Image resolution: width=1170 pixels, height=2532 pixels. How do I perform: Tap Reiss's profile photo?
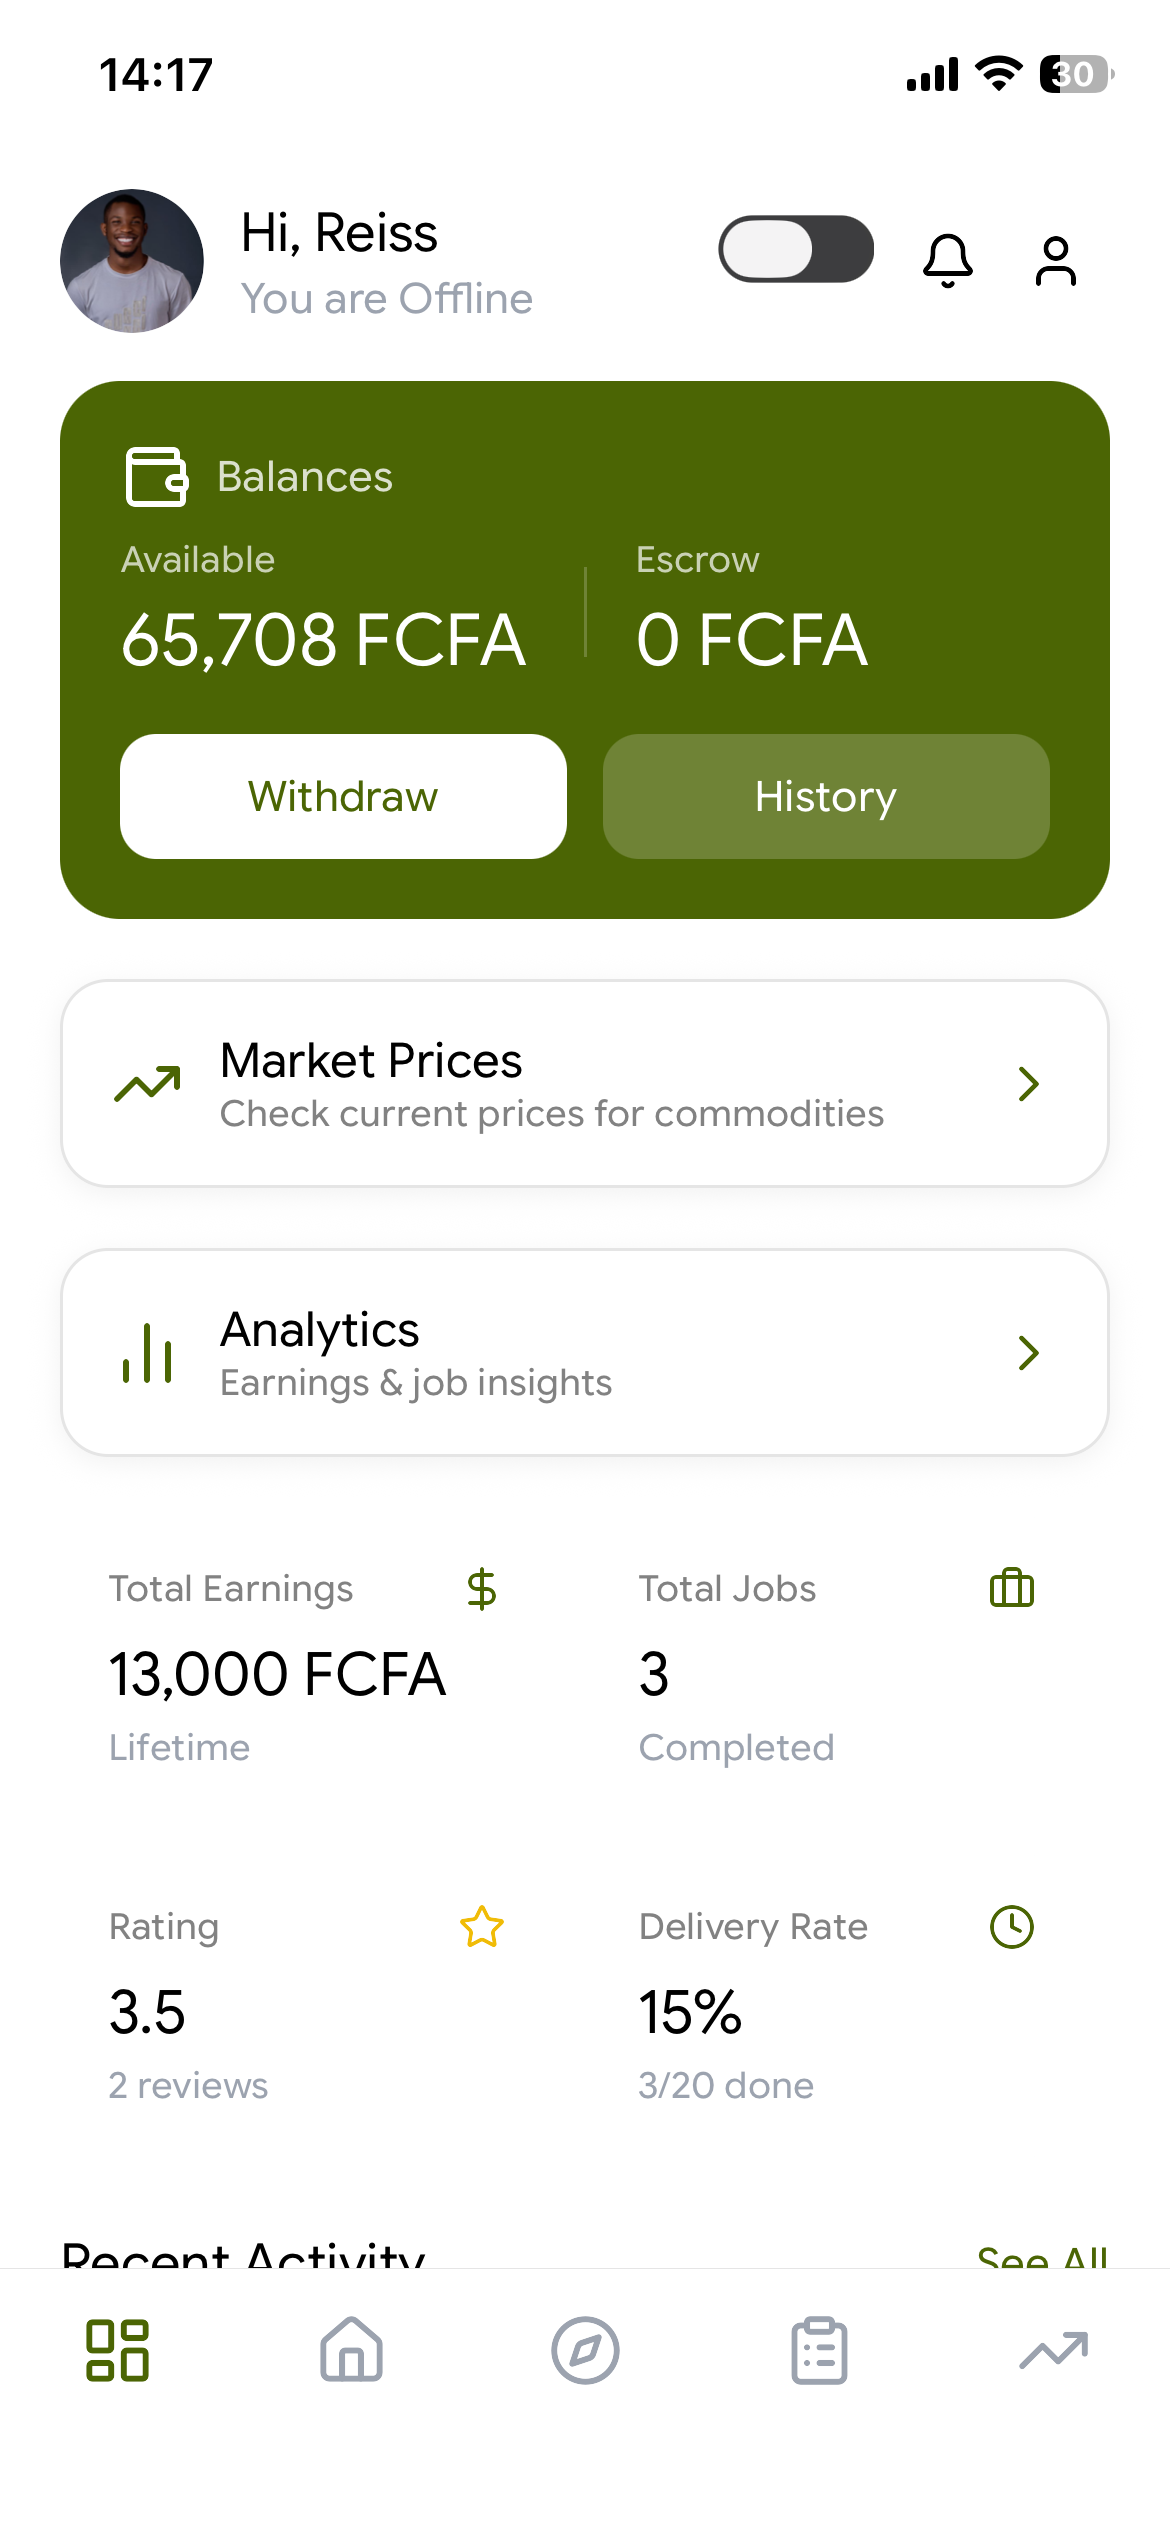point(132,261)
